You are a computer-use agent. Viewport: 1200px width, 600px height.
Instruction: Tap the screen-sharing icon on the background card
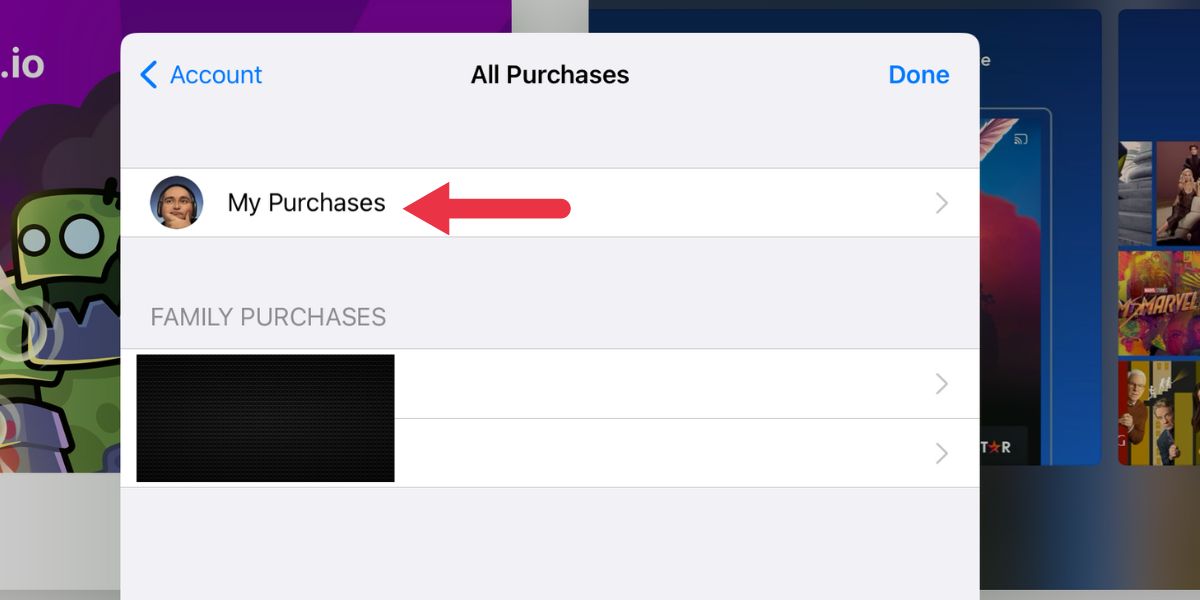pyautogui.click(x=1019, y=141)
